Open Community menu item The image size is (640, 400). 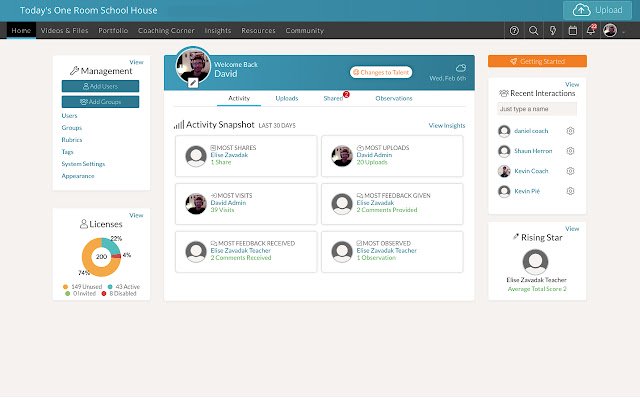[x=304, y=31]
